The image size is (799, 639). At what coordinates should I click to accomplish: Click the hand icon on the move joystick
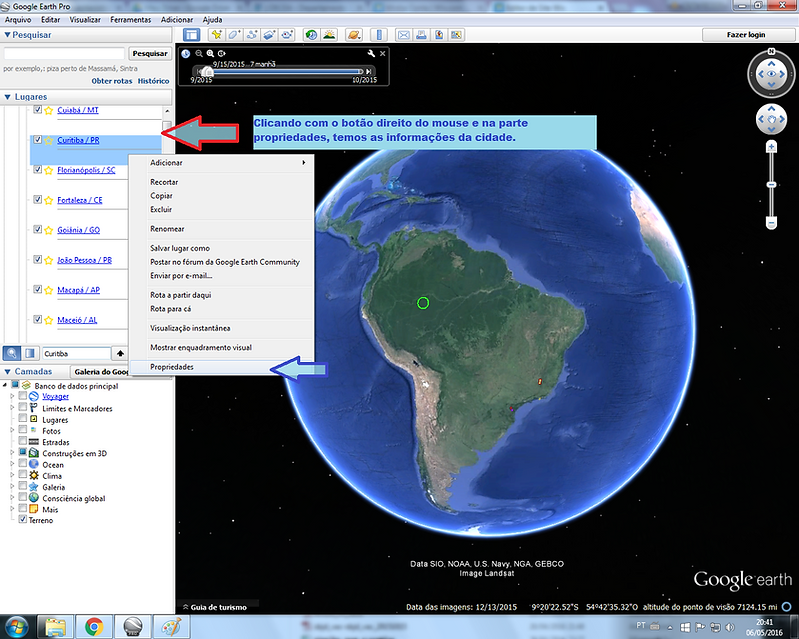[x=771, y=119]
